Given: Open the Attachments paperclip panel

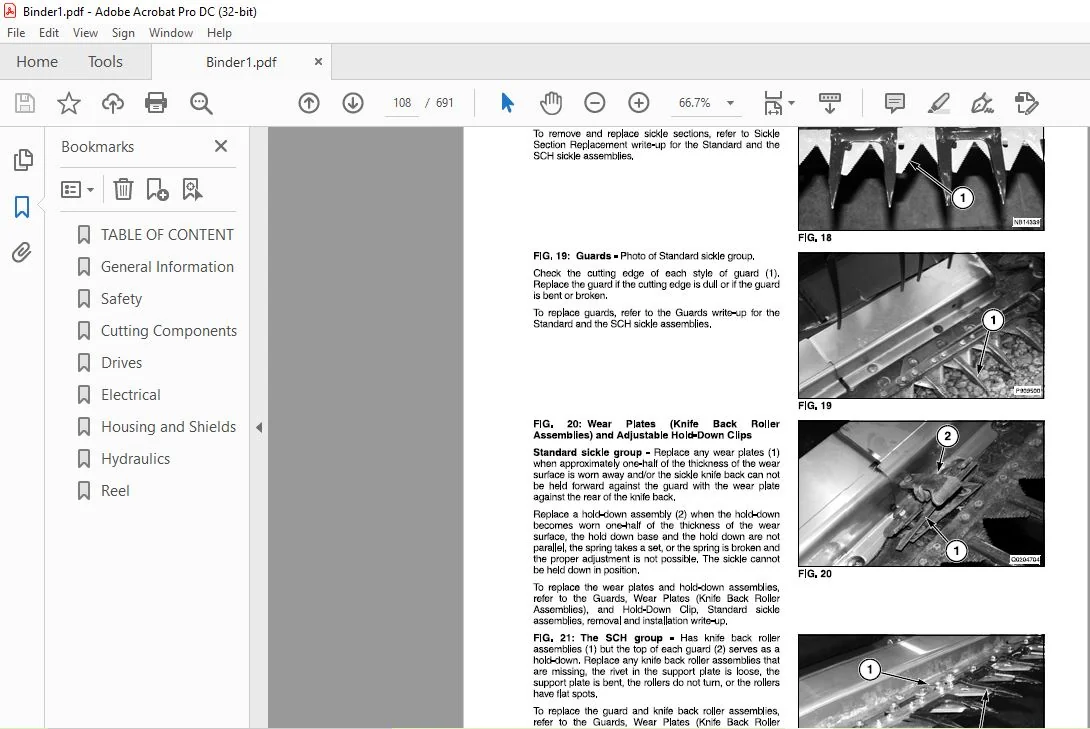Looking at the screenshot, I should [22, 252].
